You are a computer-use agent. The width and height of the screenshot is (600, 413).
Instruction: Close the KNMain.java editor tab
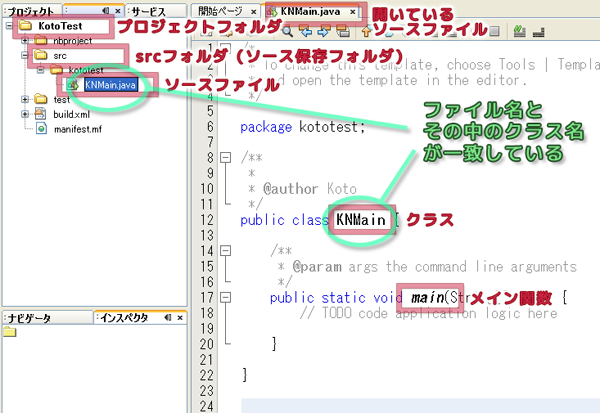[351, 10]
